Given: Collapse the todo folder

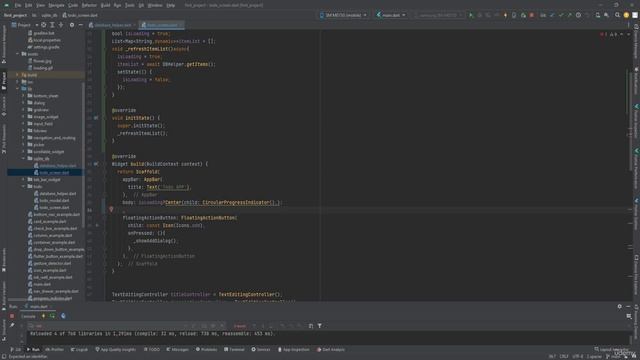Looking at the screenshot, I should tap(24, 187).
